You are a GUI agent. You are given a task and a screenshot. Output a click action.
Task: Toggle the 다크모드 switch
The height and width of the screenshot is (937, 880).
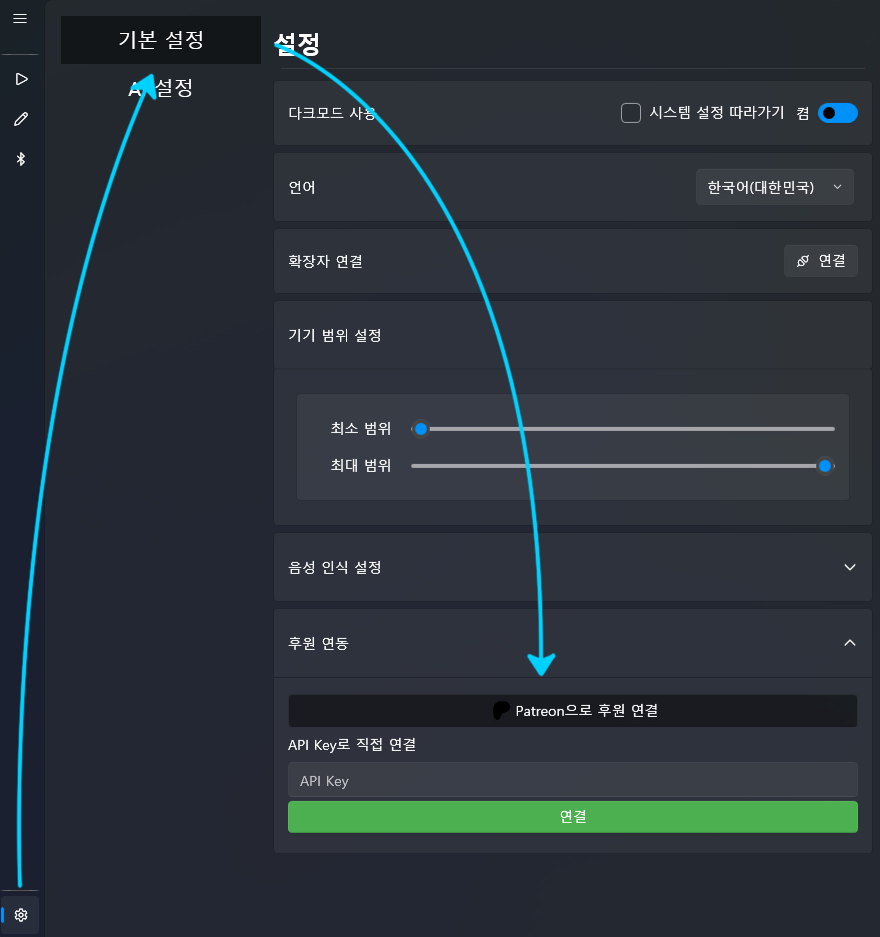coord(837,113)
